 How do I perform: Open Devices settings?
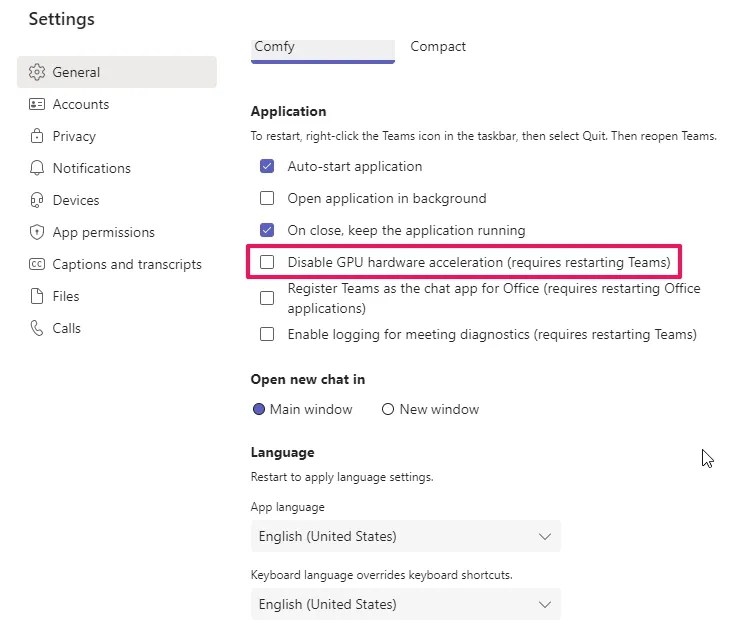117,200
